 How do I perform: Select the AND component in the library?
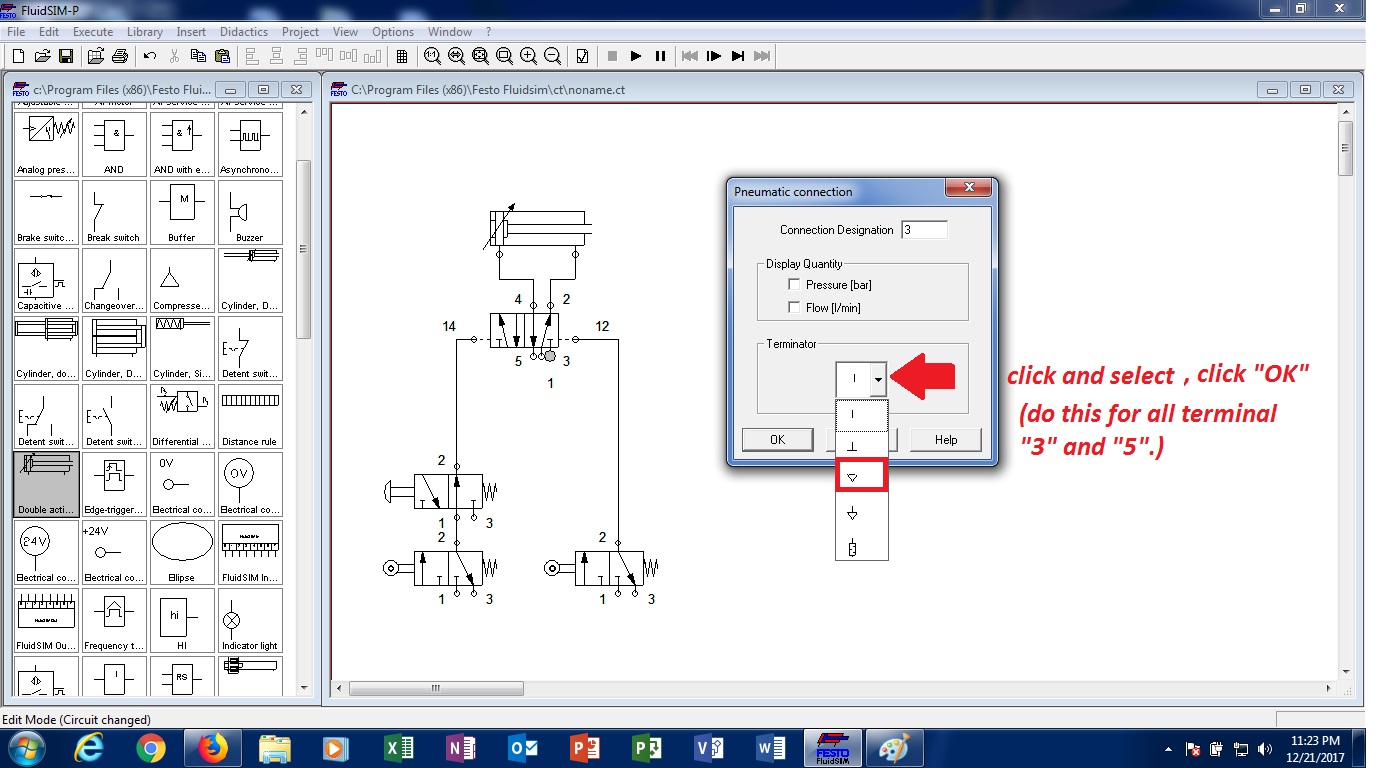click(114, 144)
